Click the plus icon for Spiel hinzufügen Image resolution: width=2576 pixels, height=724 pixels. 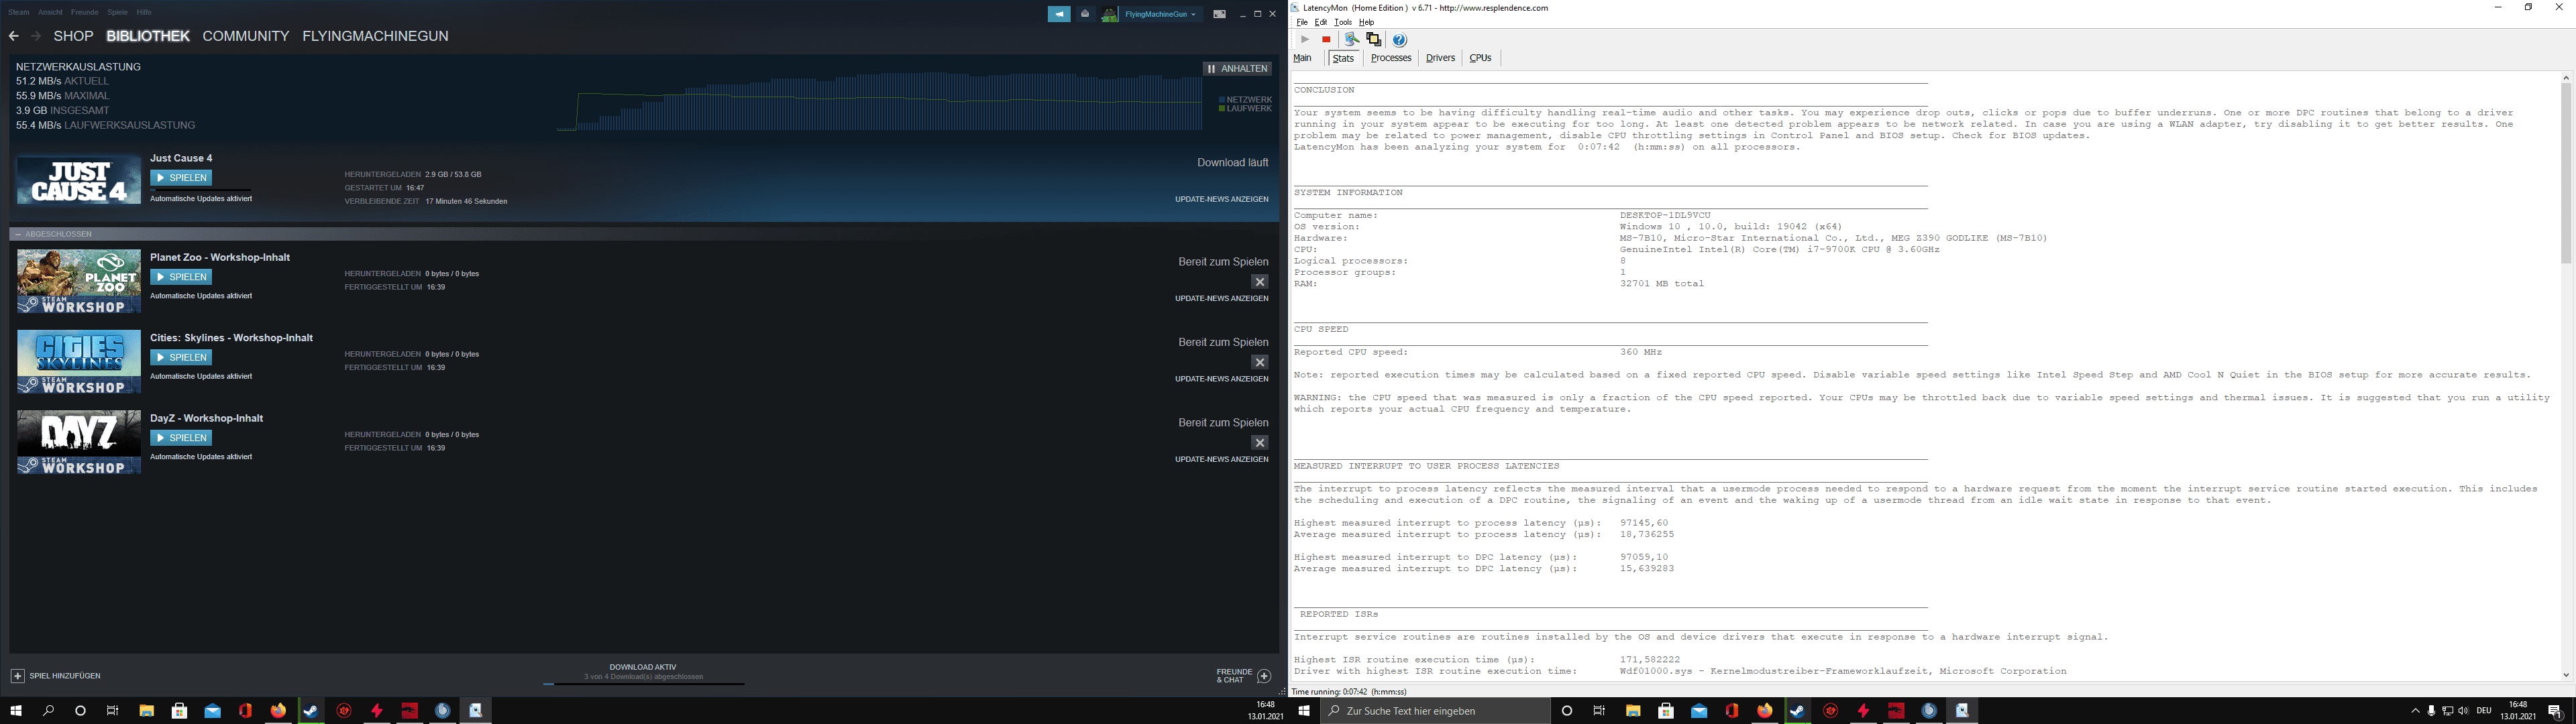coord(17,676)
